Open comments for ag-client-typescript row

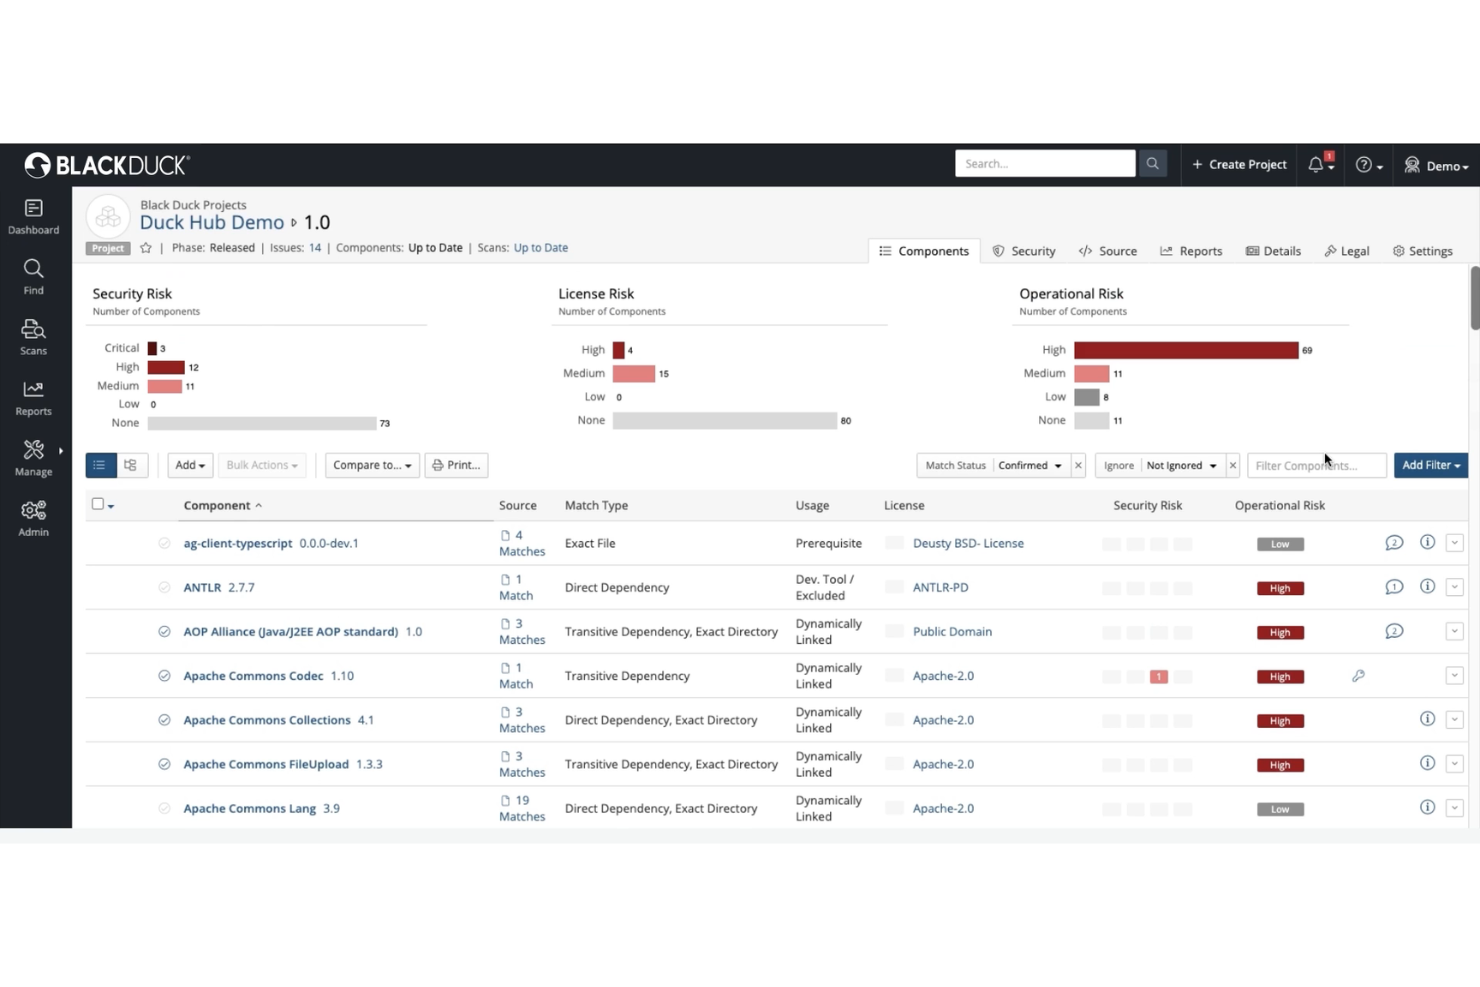(x=1394, y=543)
